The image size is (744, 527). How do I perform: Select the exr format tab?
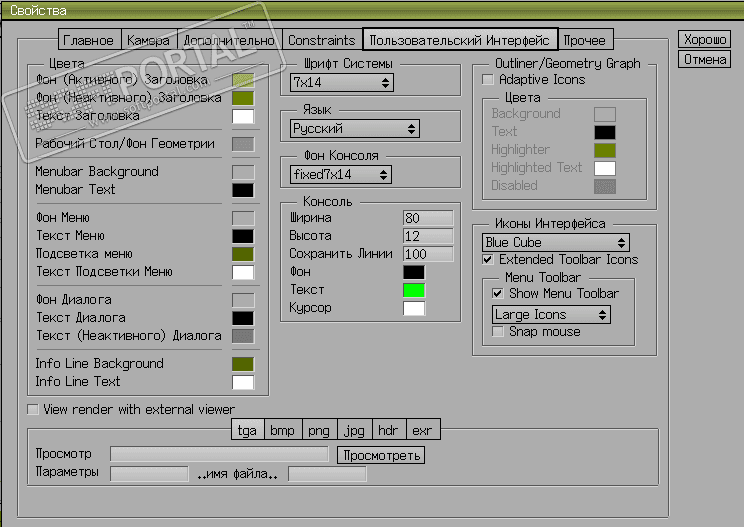[423, 430]
